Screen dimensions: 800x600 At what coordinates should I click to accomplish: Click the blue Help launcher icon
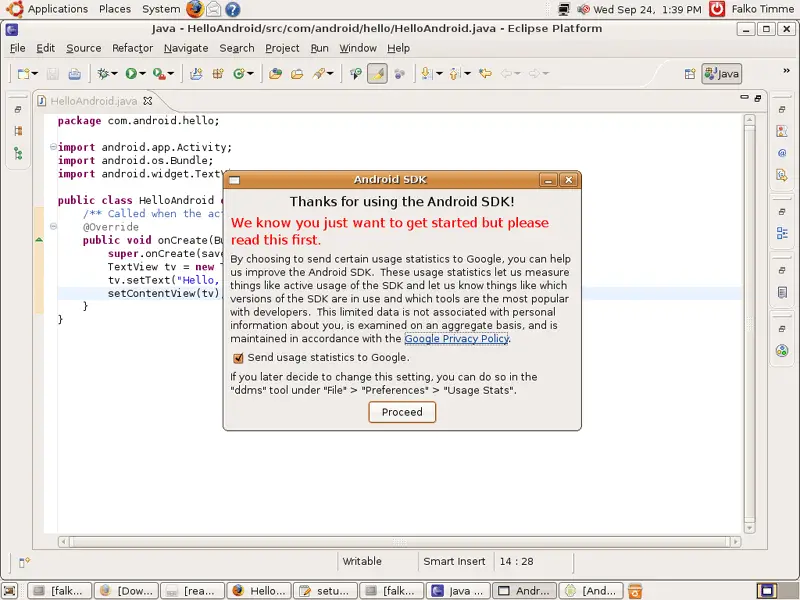tap(233, 9)
